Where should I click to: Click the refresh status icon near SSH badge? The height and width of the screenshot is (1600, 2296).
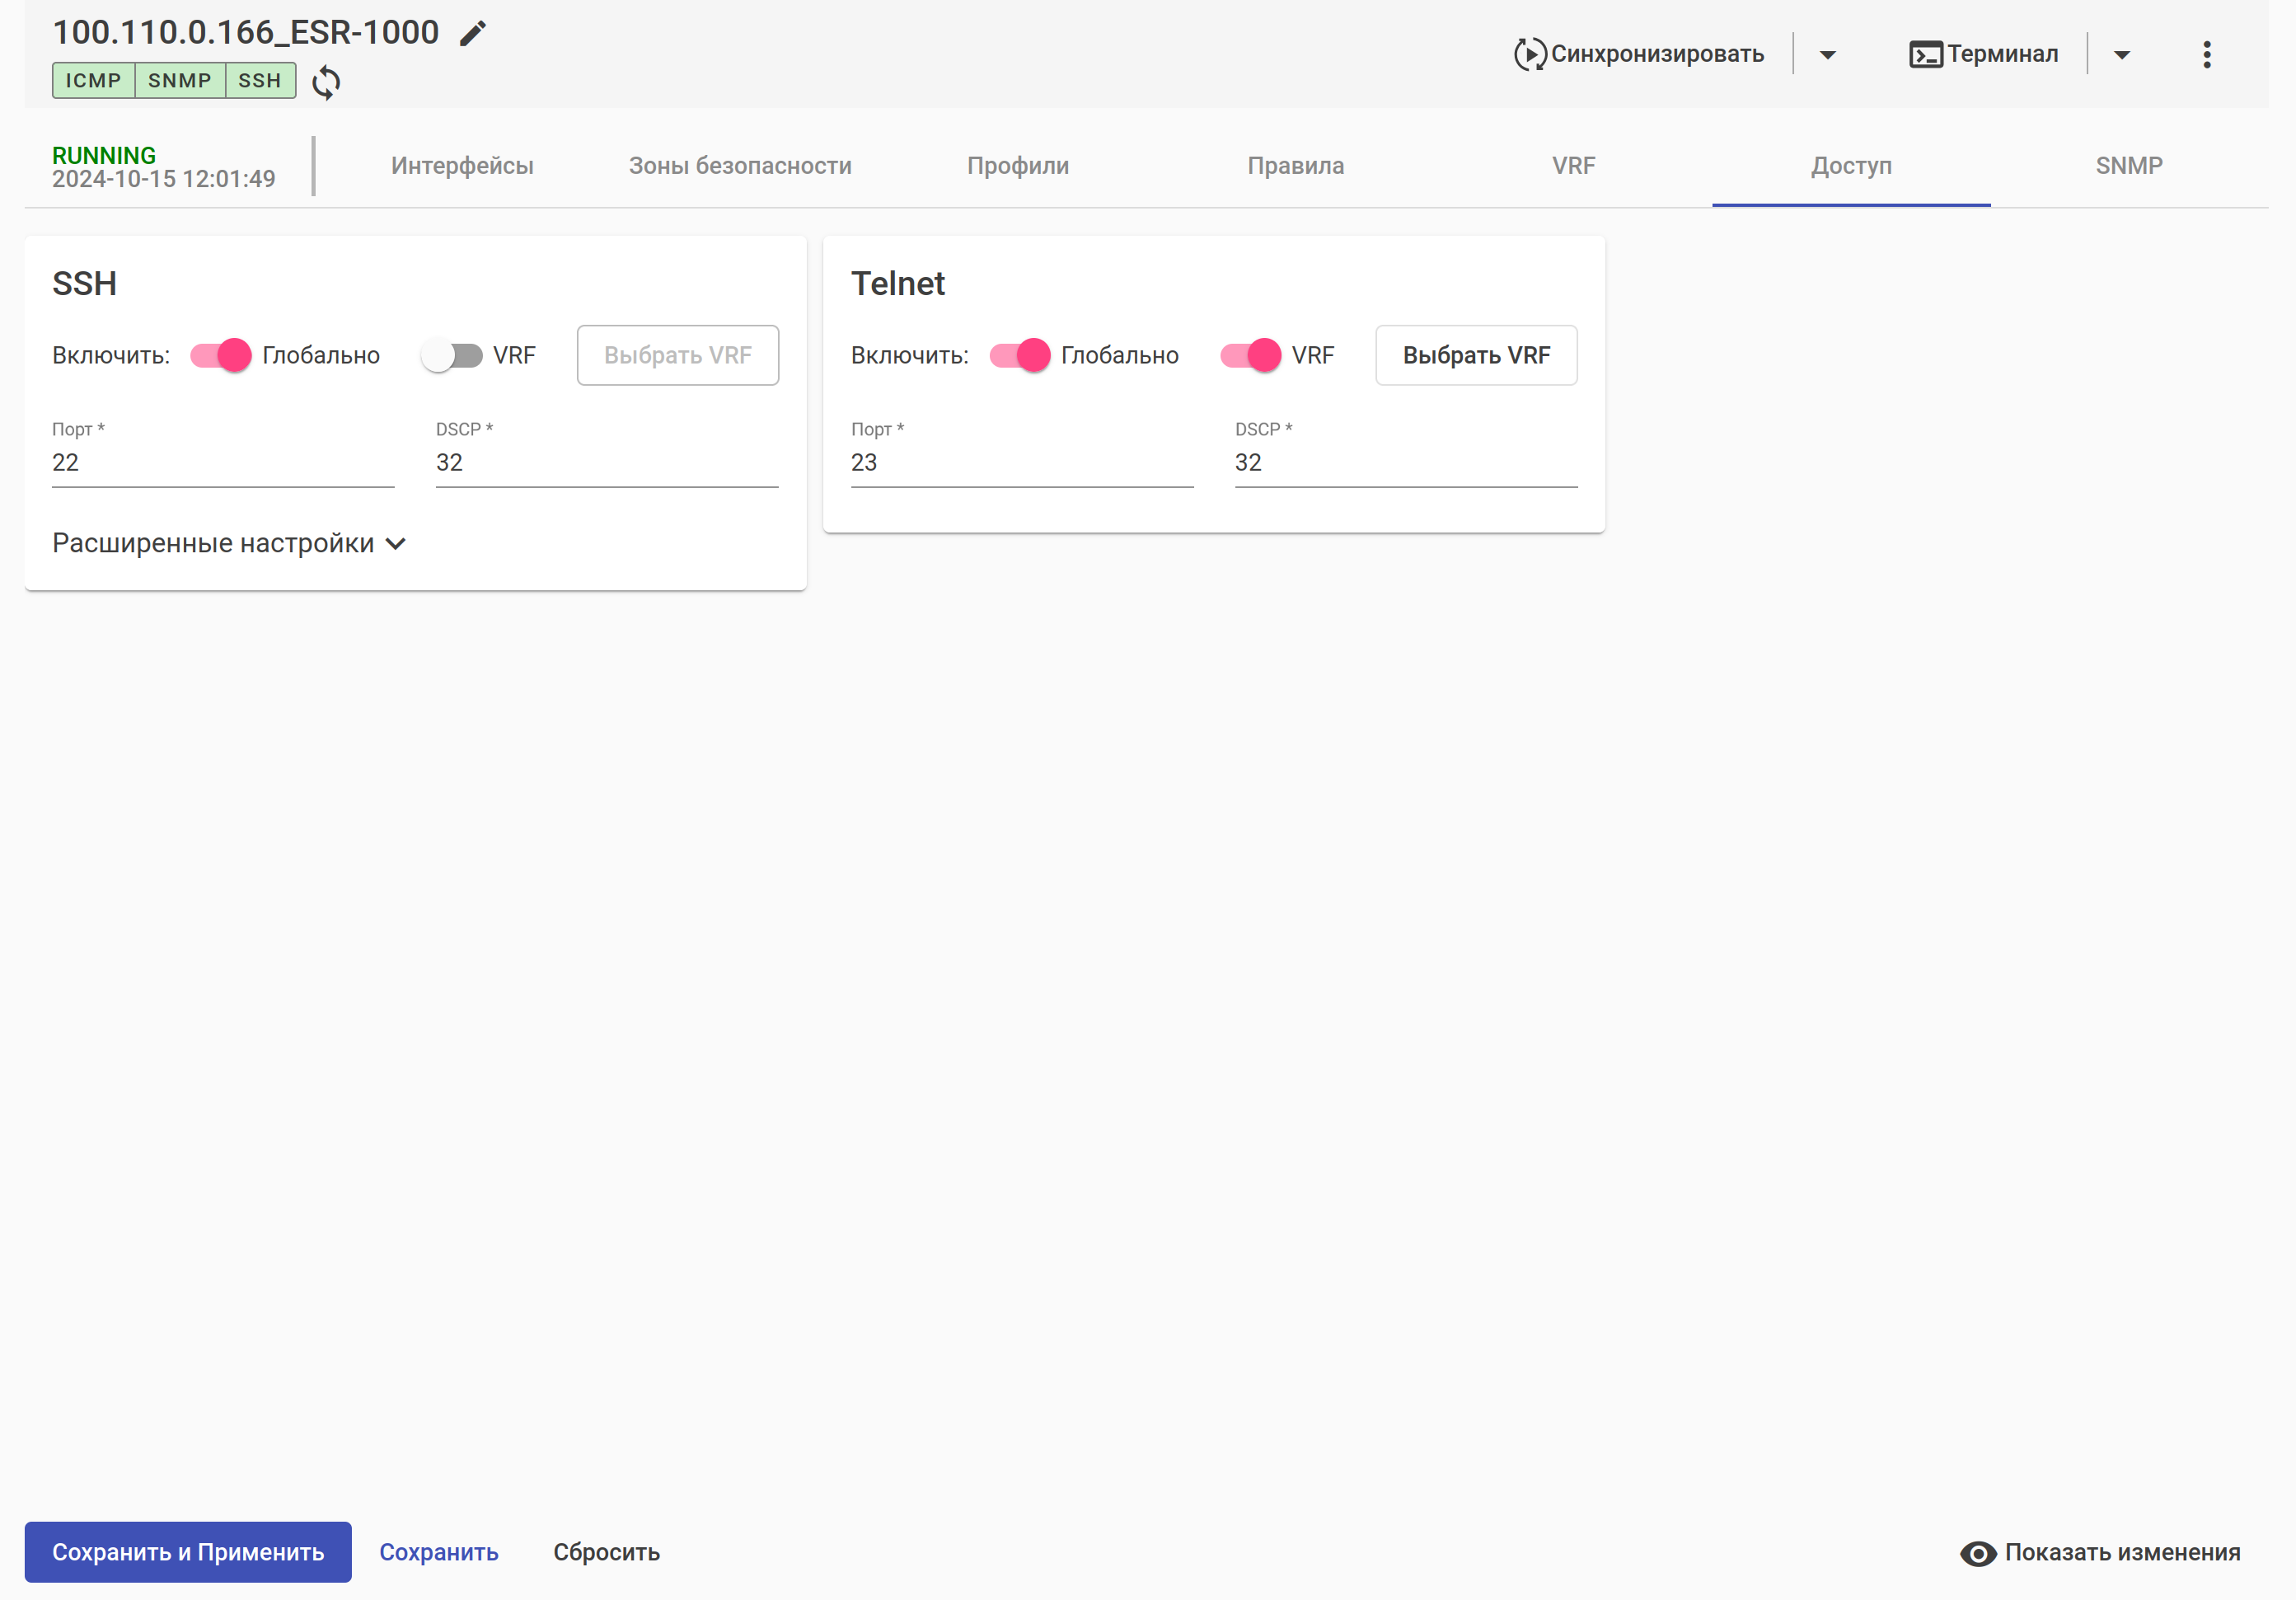pos(326,82)
